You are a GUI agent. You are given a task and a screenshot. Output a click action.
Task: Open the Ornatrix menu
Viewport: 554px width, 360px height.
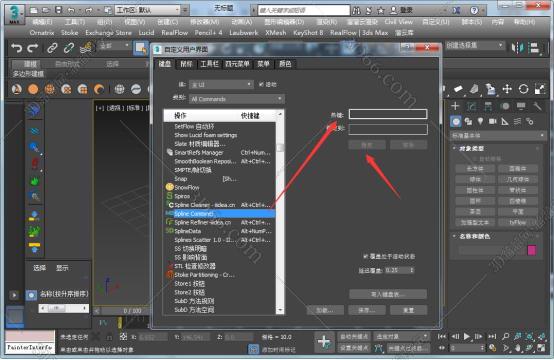[42, 33]
